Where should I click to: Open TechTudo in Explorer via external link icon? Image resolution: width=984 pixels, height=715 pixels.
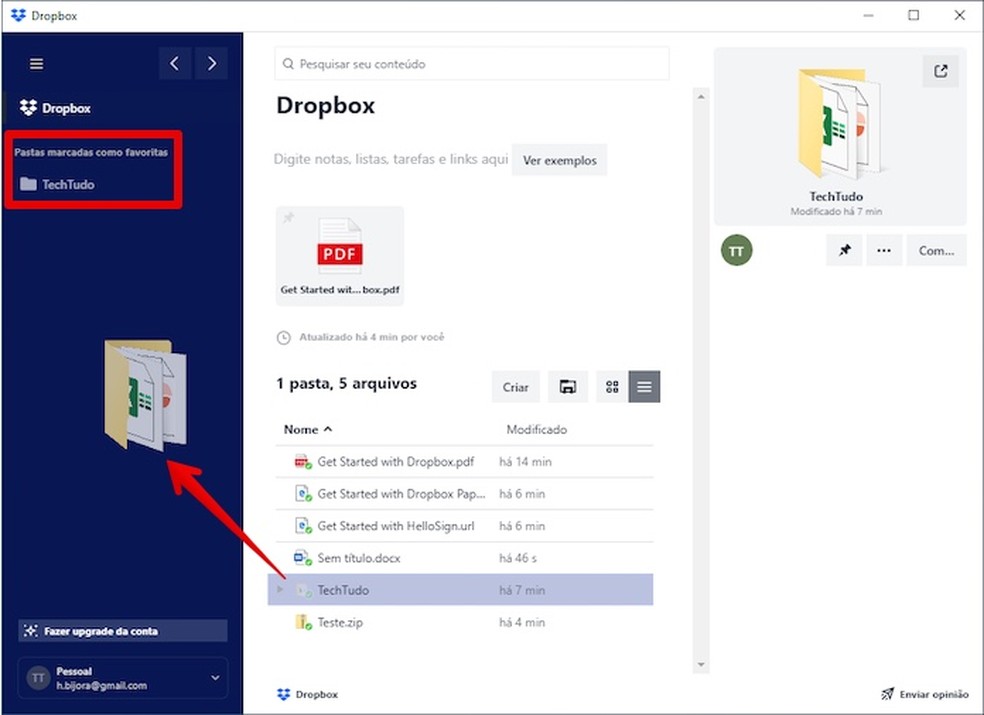[940, 70]
